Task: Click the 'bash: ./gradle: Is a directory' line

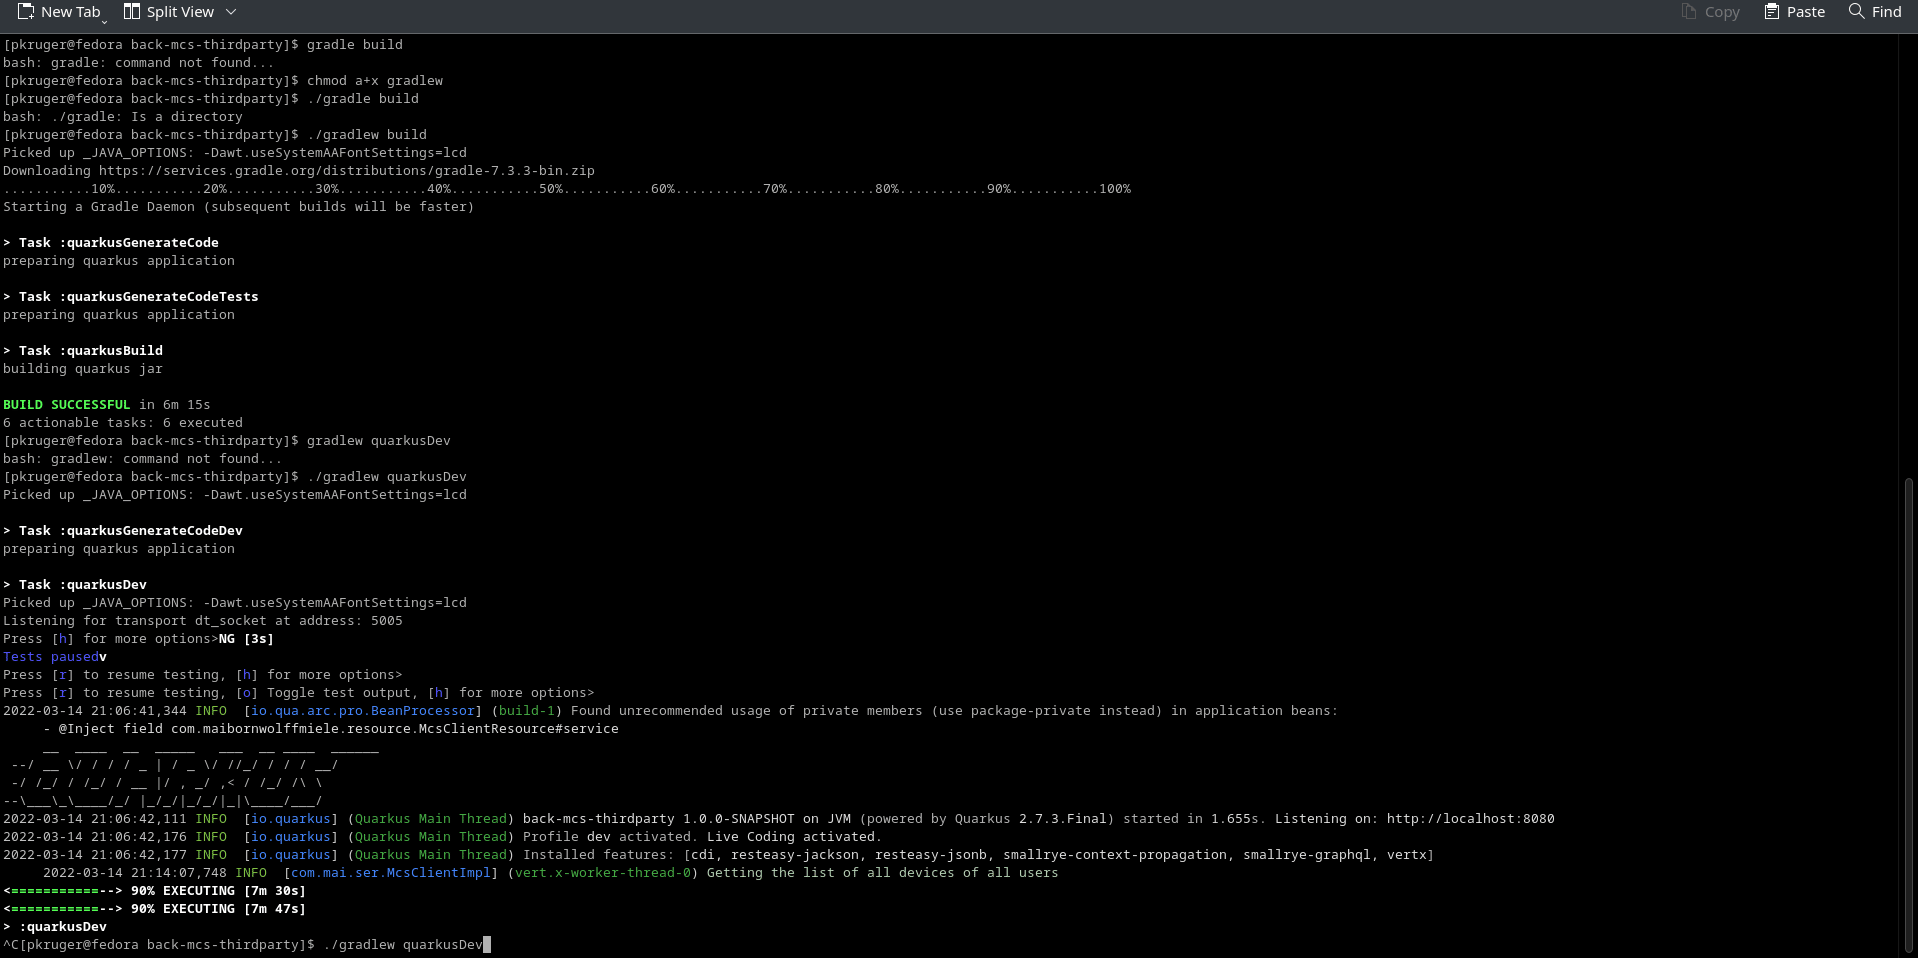Action: pos(123,117)
